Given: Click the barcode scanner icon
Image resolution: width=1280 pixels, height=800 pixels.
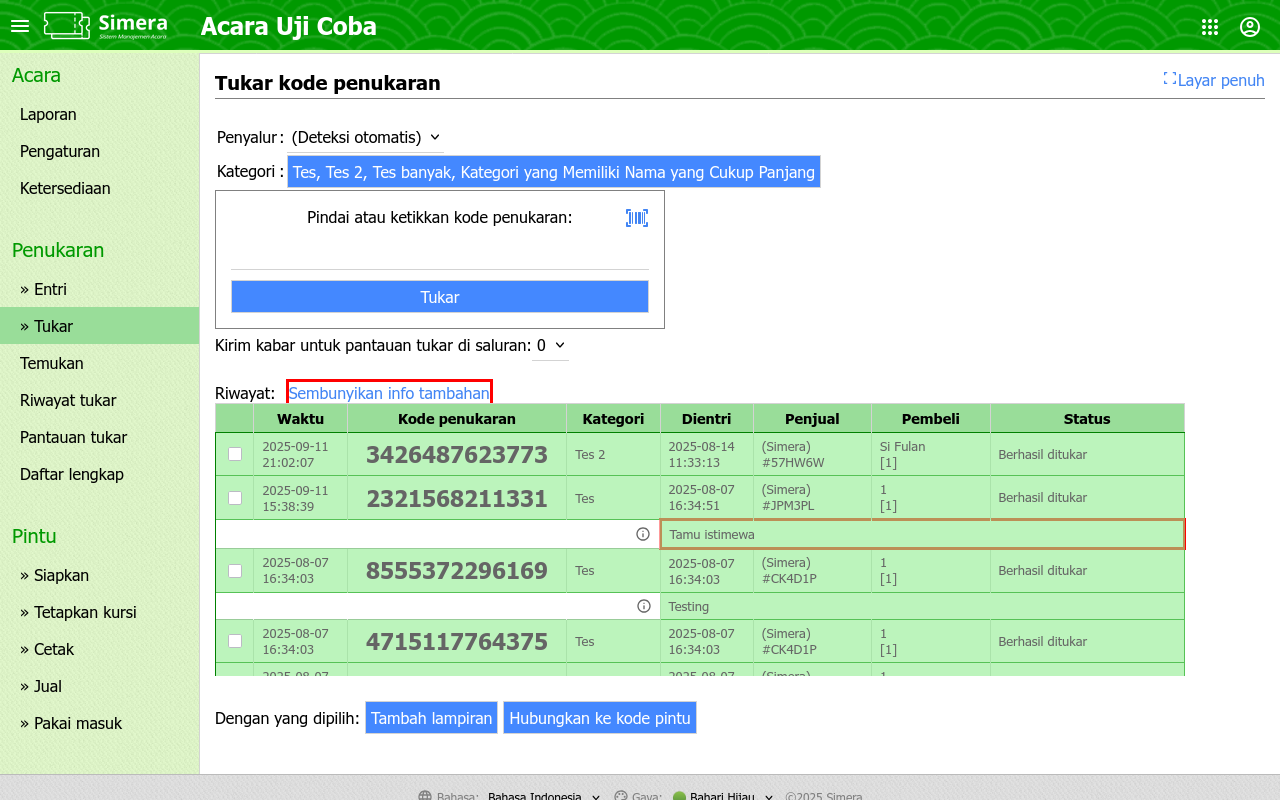Looking at the screenshot, I should click(x=637, y=218).
